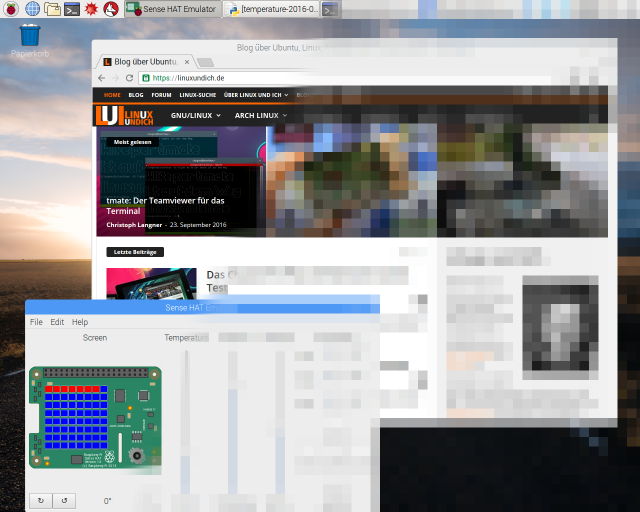Switch to the terminal window taskbar entry
640x512 pixels.
[x=330, y=9]
